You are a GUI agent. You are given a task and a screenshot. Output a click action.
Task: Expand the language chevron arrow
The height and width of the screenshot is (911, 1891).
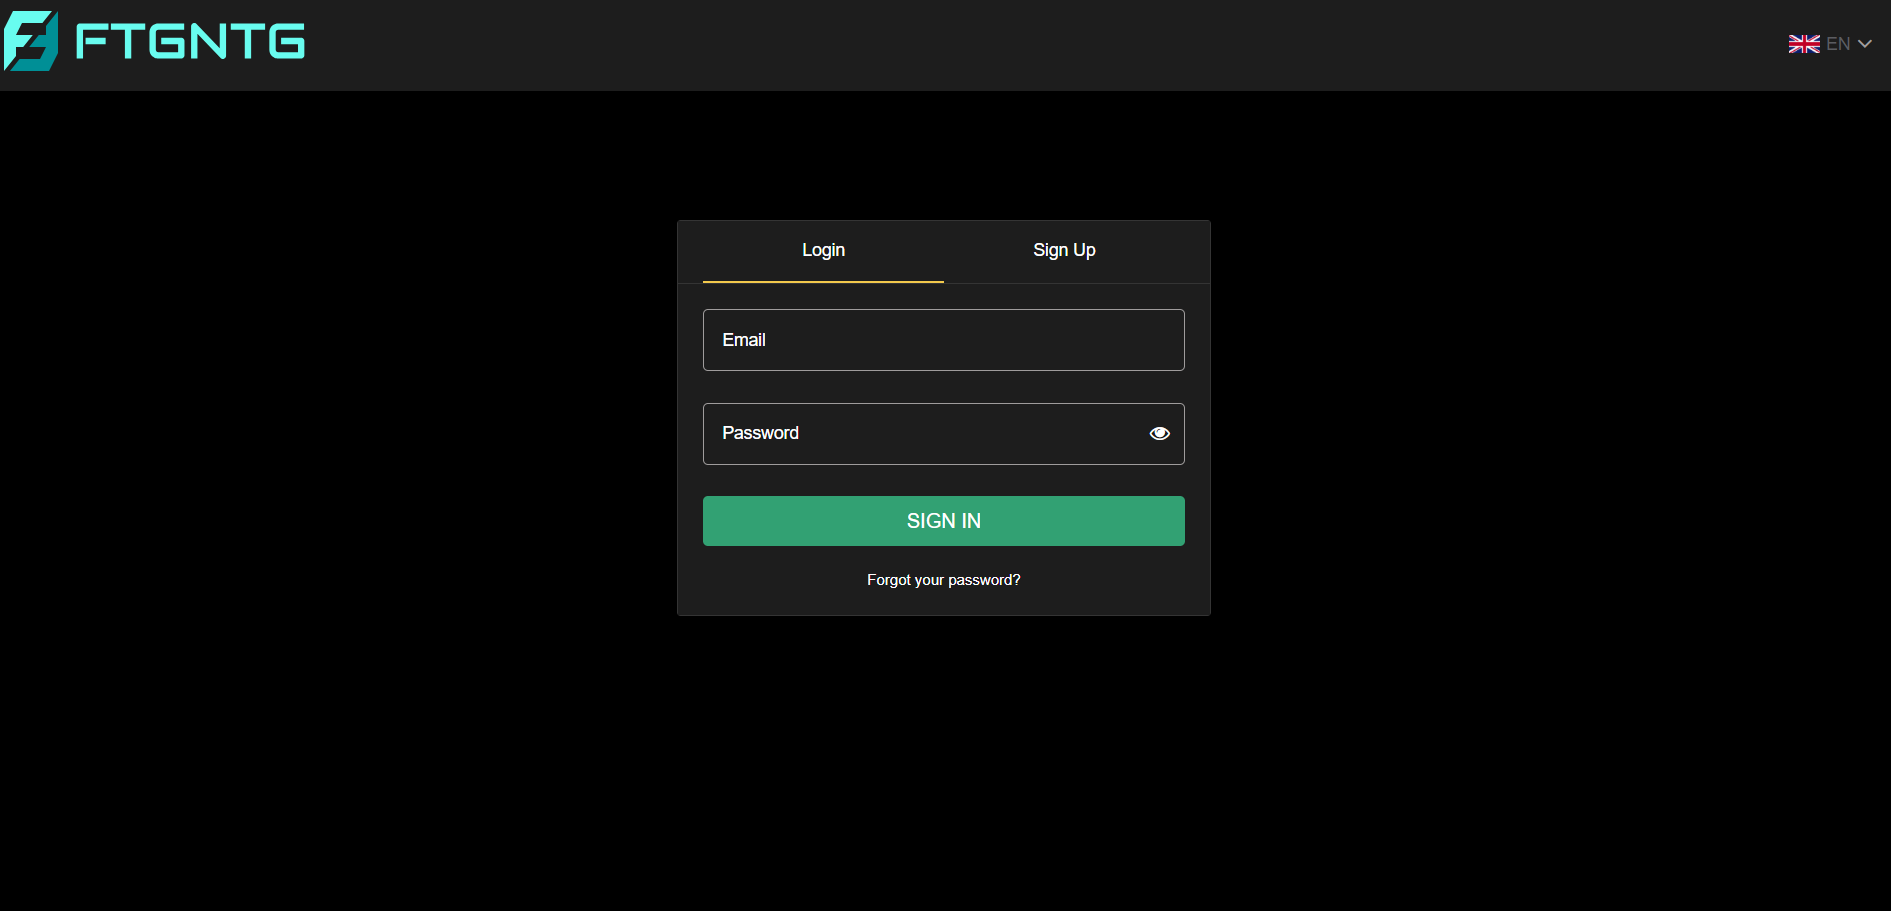tap(1865, 44)
